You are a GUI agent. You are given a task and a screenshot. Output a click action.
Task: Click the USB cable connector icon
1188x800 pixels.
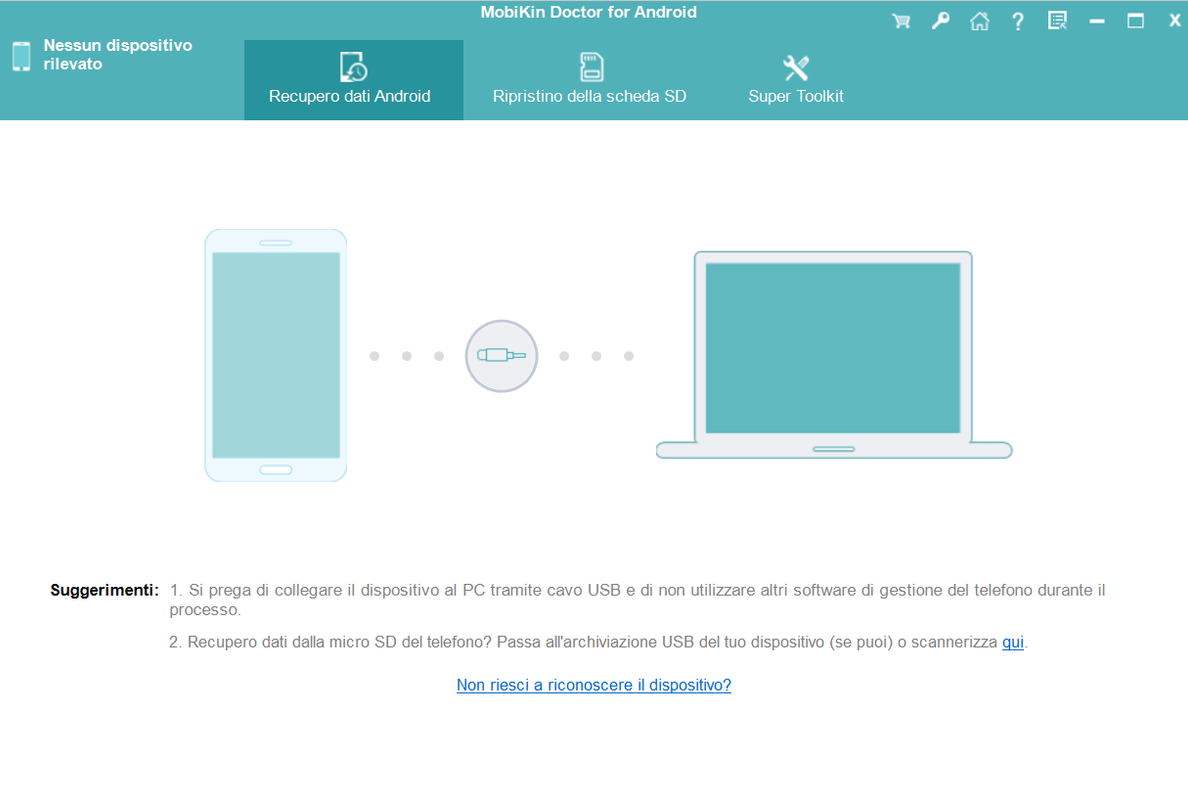501,355
